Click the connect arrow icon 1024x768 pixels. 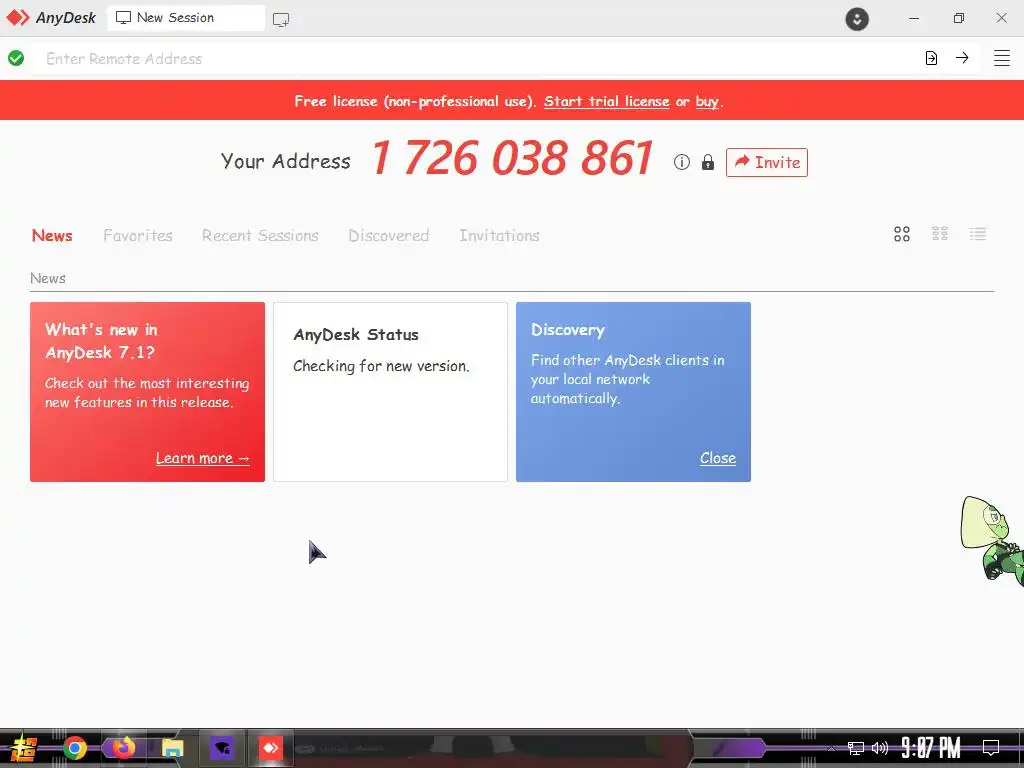click(962, 57)
